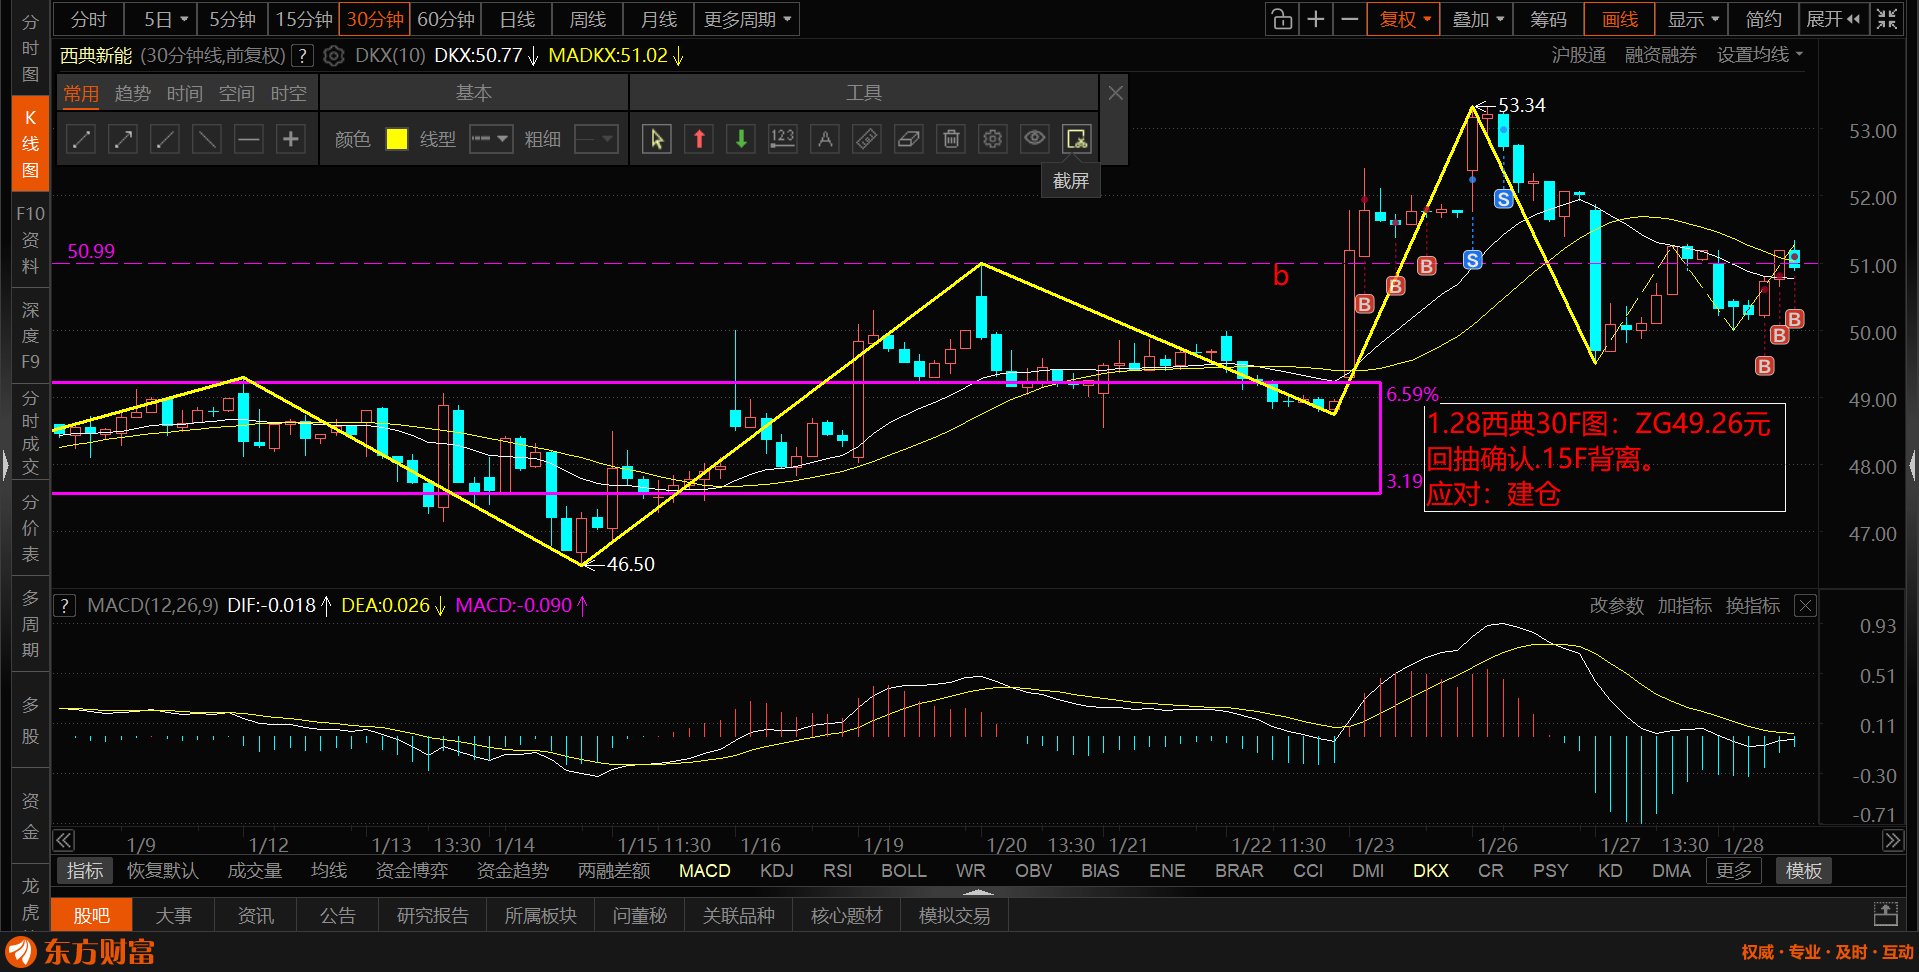Select the ruler measurement tool
The height and width of the screenshot is (972, 1919).
pos(867,139)
